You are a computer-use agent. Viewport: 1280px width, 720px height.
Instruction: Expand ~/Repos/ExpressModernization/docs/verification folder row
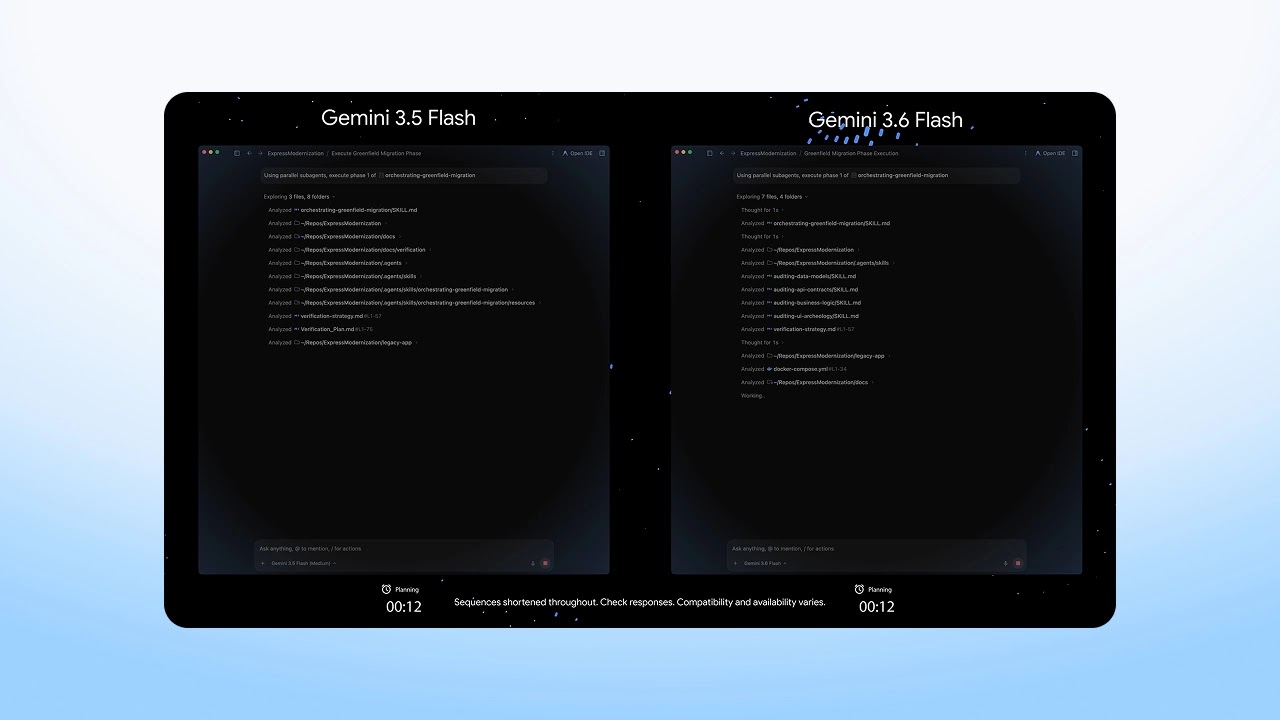coord(349,250)
